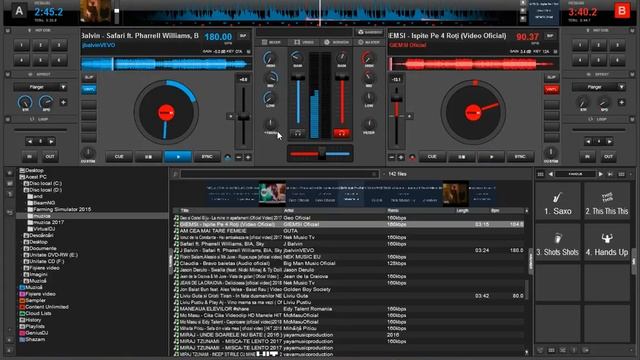The height and width of the screenshot is (360, 640).
Task: Click CUE on deck B
Action: (x=432, y=157)
